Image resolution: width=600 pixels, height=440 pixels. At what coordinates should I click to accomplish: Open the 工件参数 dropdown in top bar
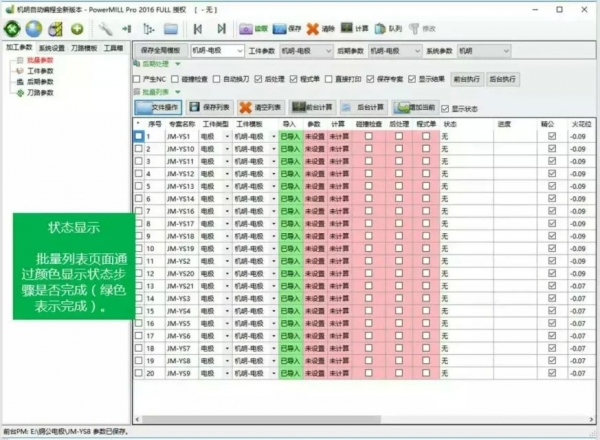point(328,51)
